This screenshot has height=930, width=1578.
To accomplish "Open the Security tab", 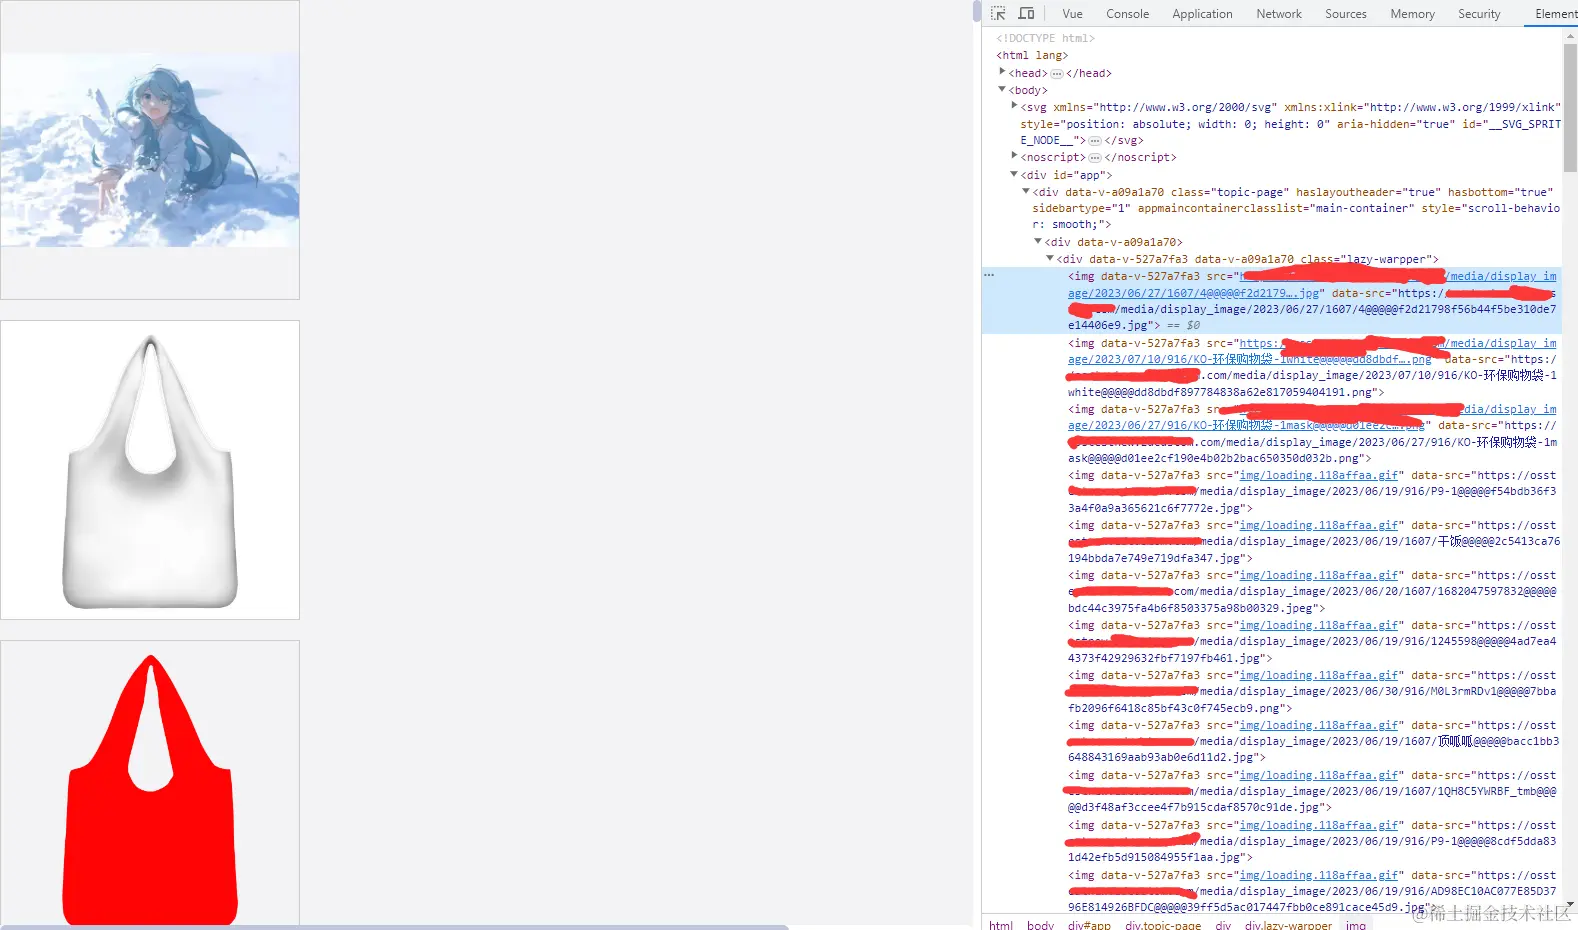I will coord(1479,14).
